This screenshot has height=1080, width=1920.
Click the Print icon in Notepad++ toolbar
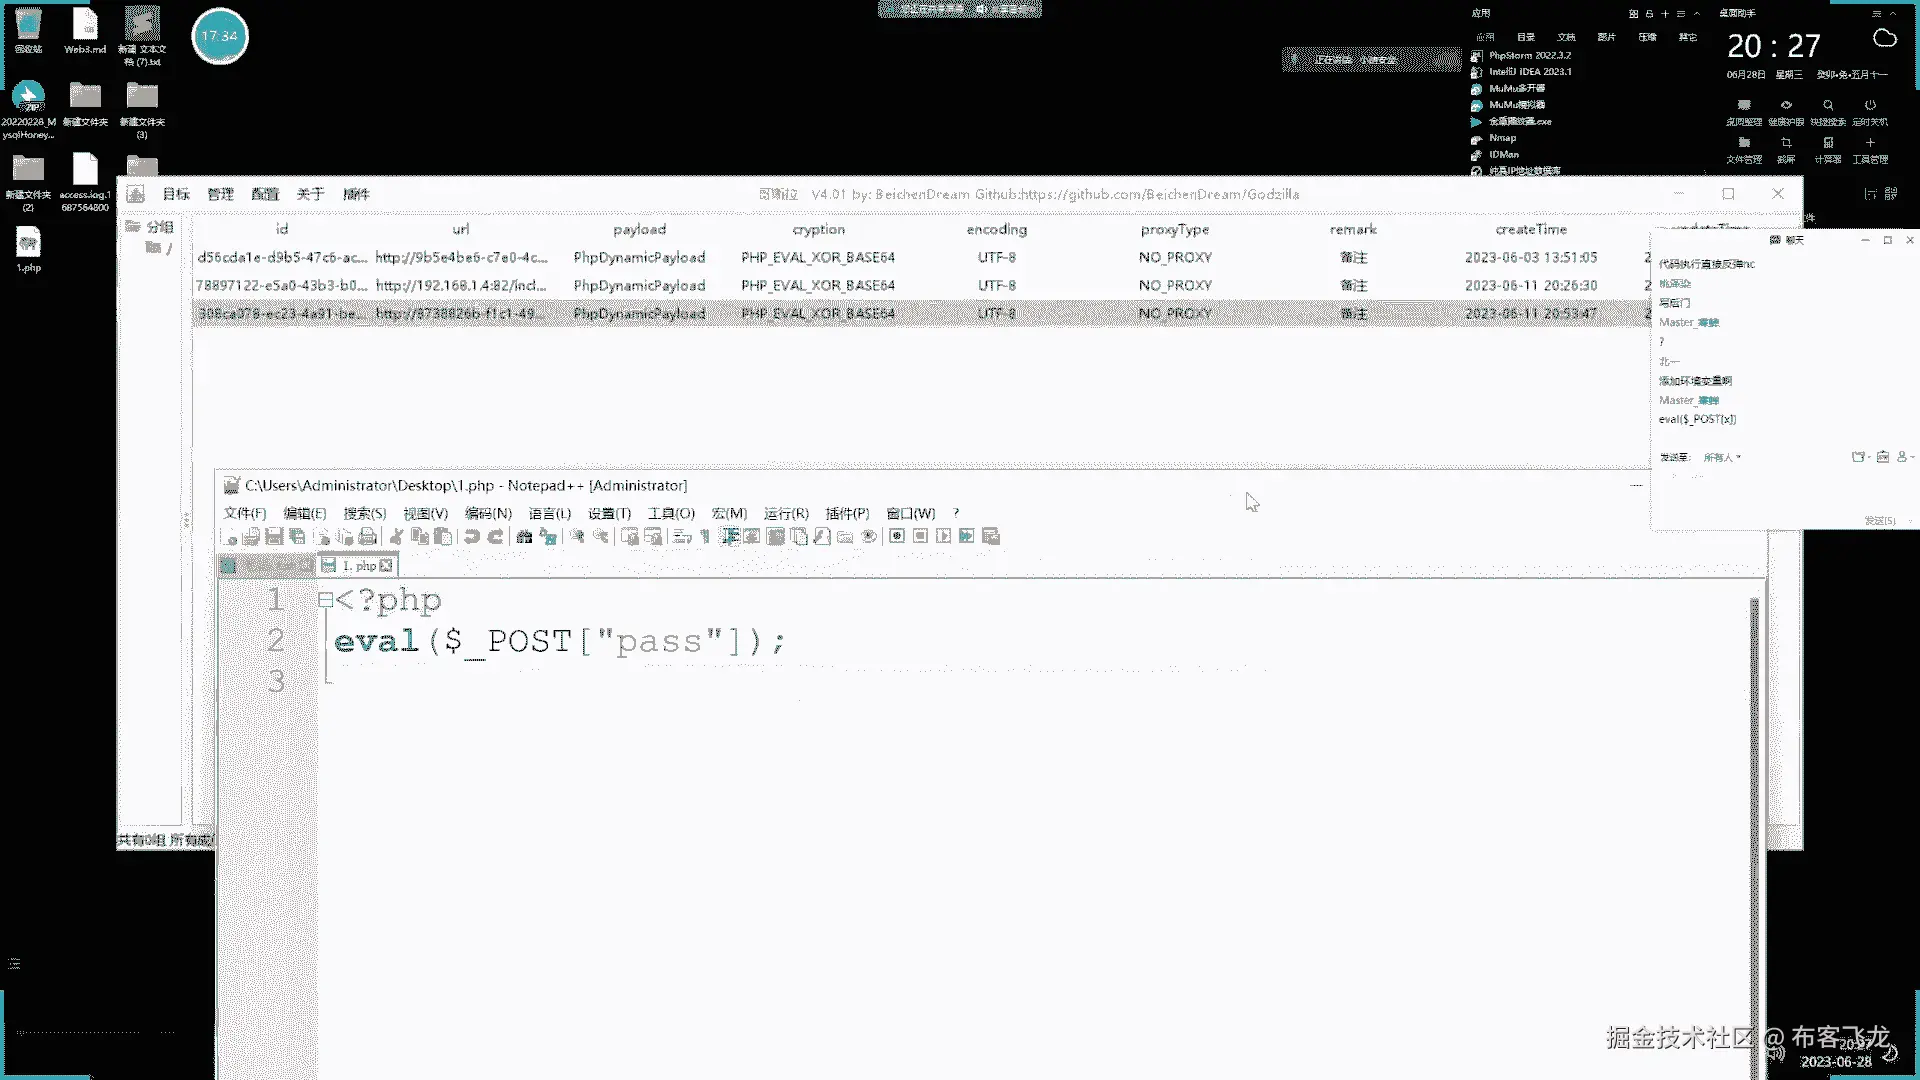click(368, 537)
